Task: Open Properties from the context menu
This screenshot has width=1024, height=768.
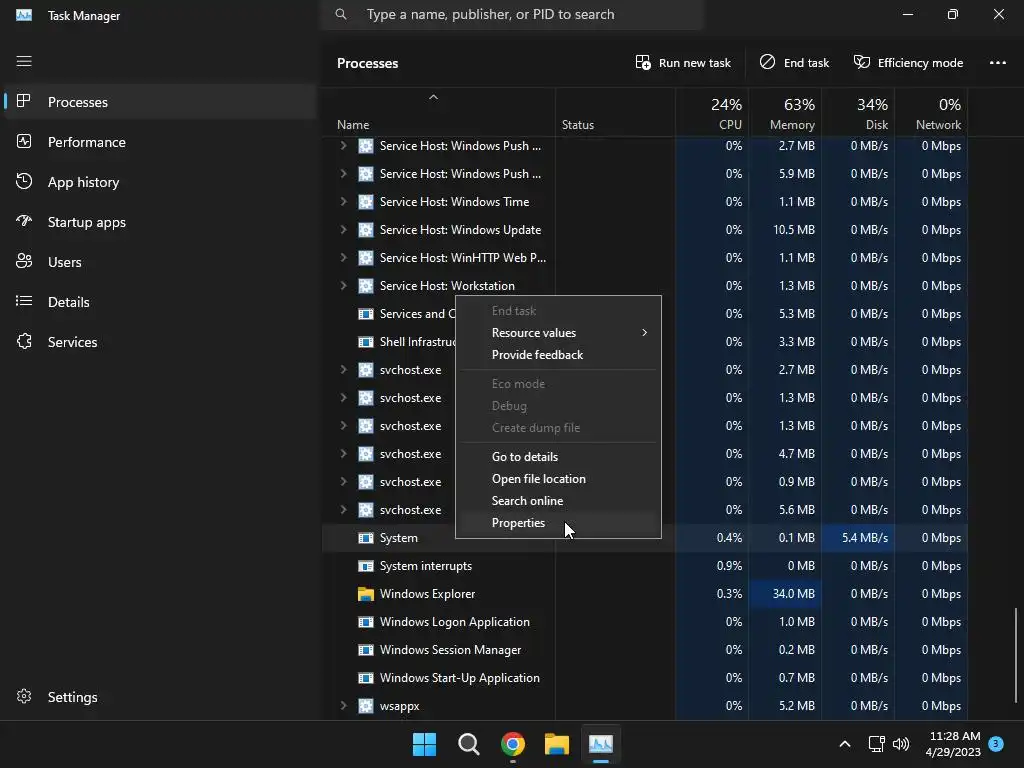Action: coord(558,523)
